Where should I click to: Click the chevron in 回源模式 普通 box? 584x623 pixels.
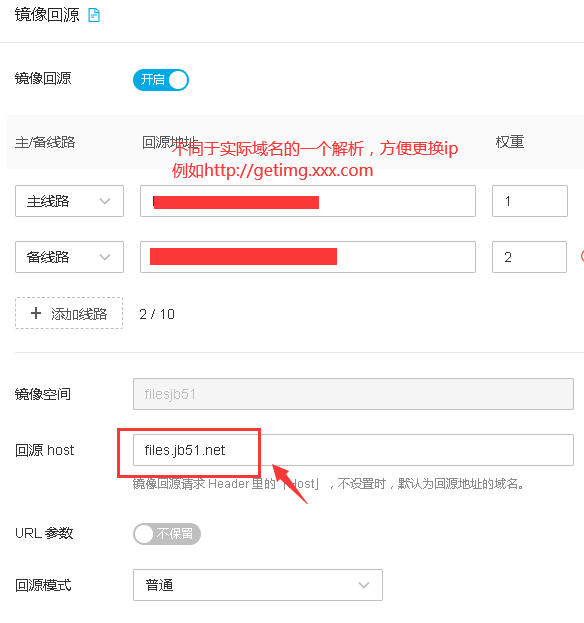364,585
